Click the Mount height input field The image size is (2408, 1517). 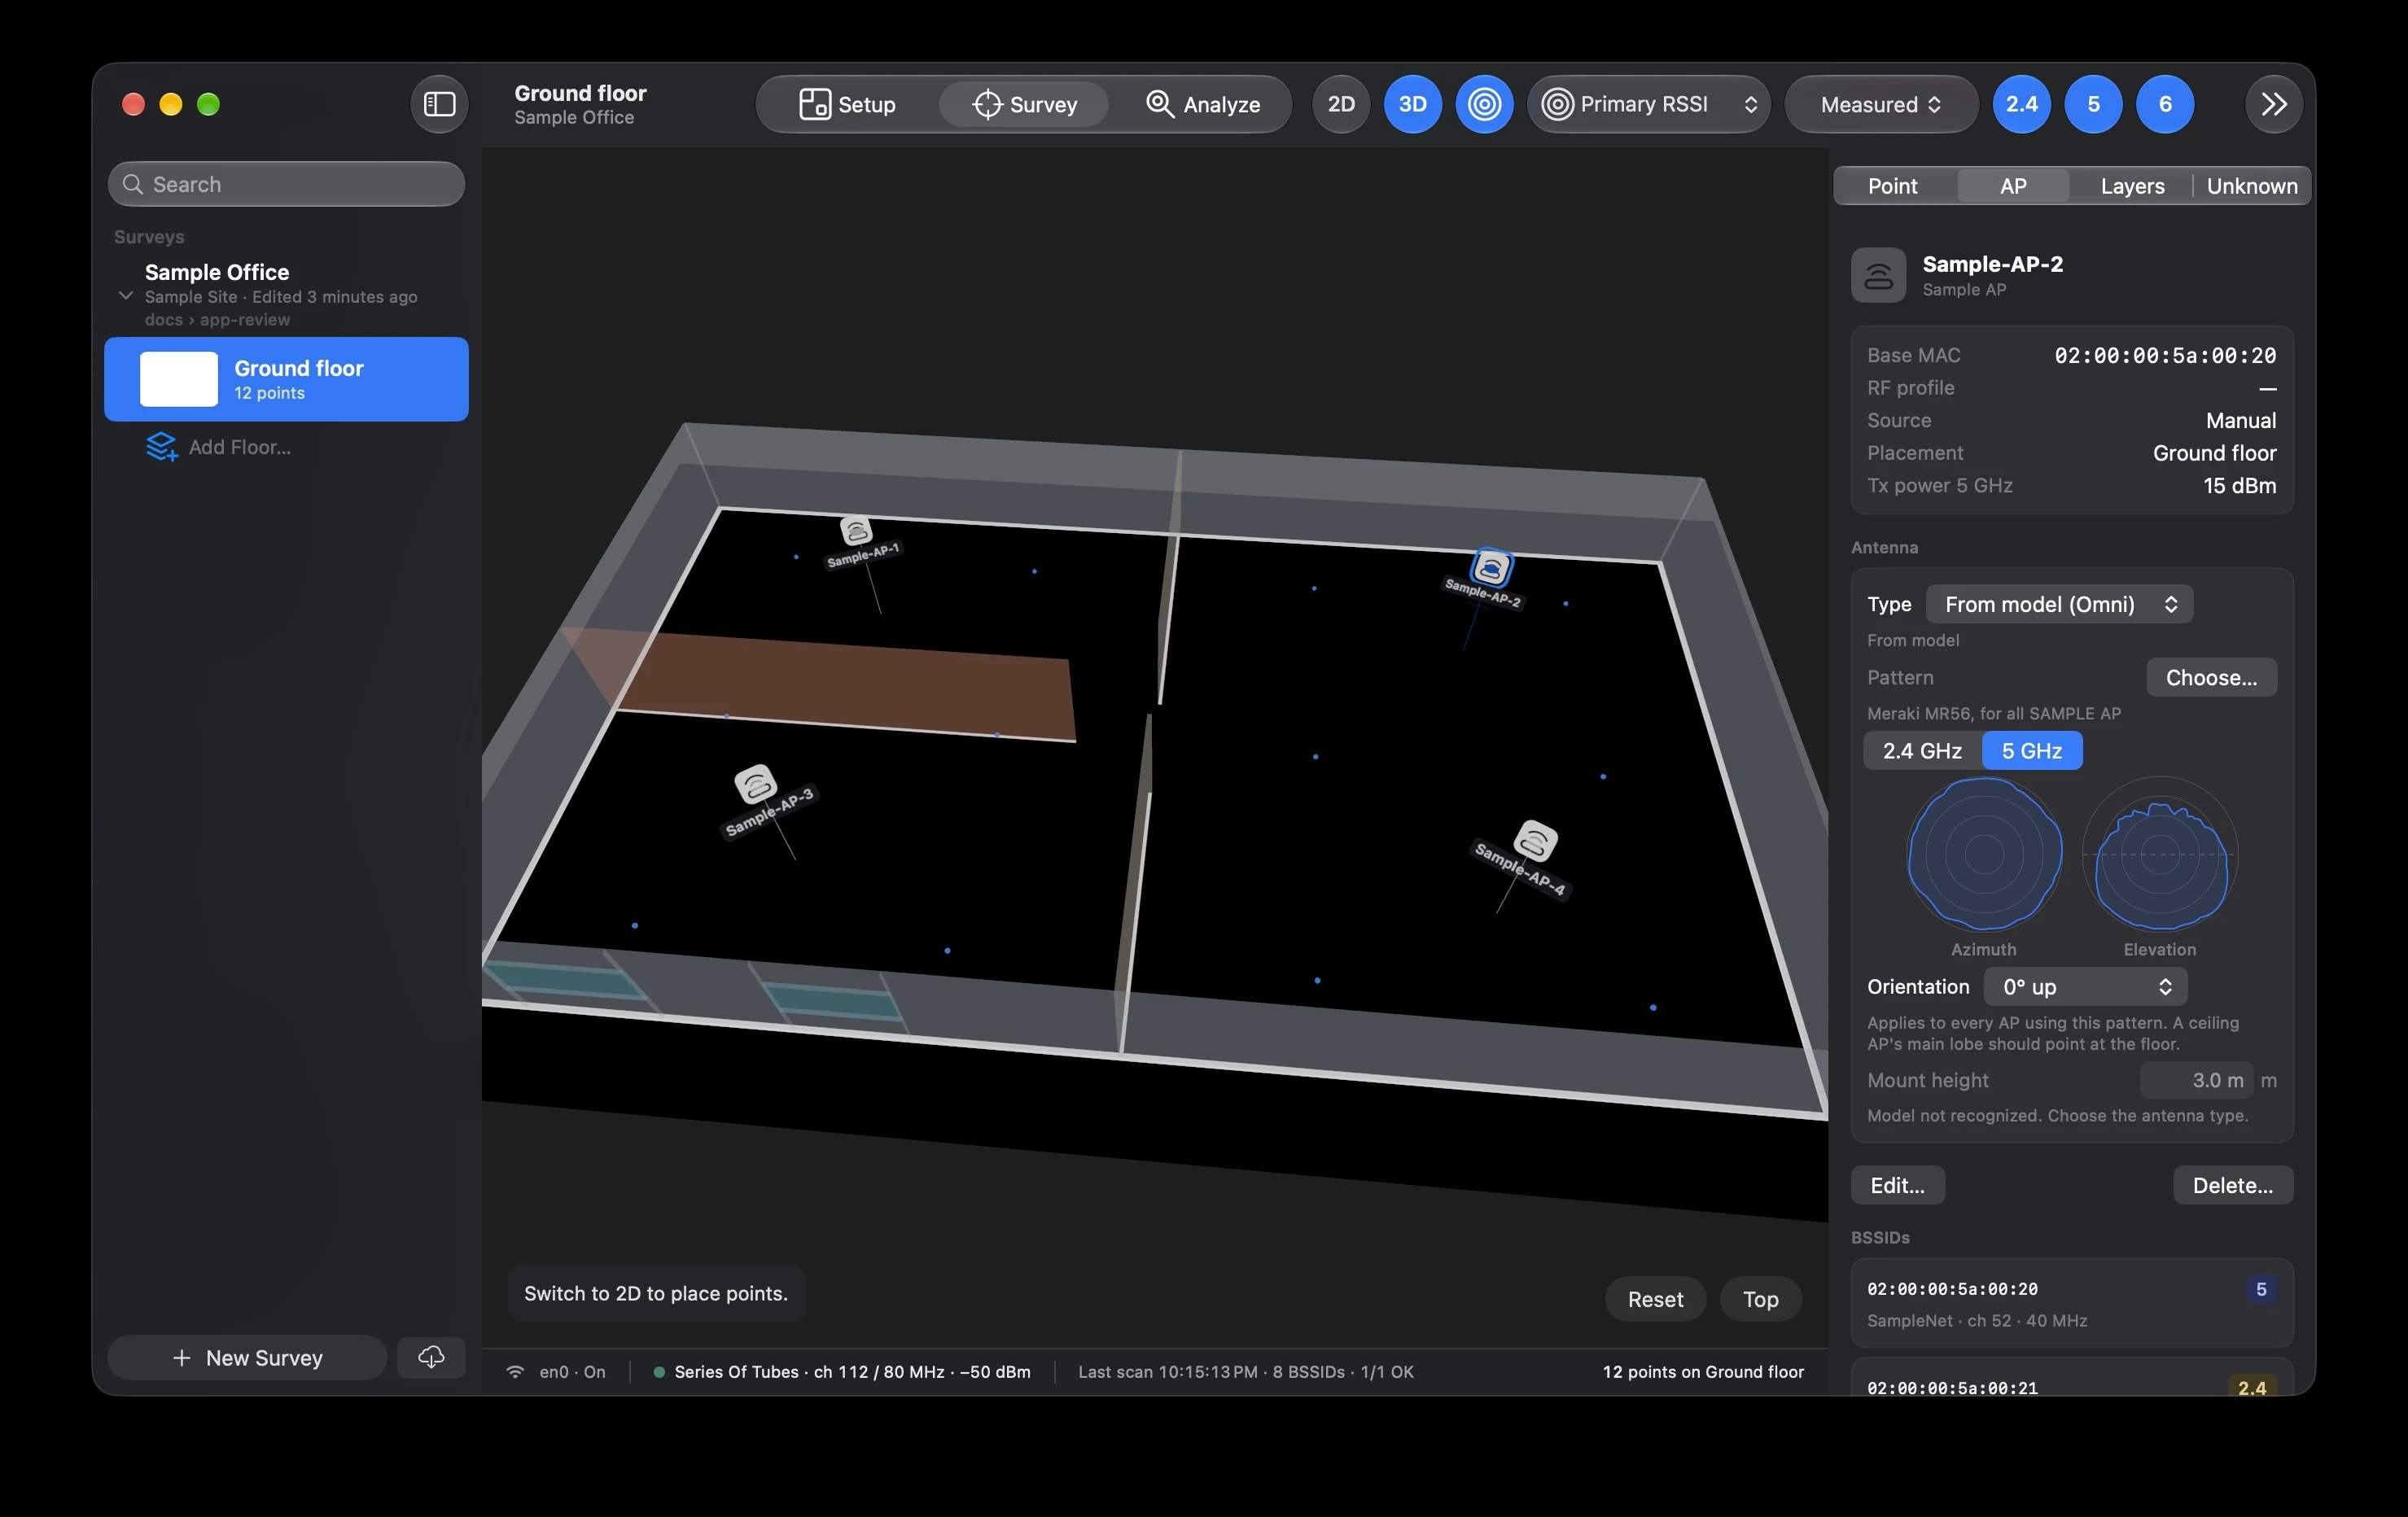pyautogui.click(x=2196, y=1080)
